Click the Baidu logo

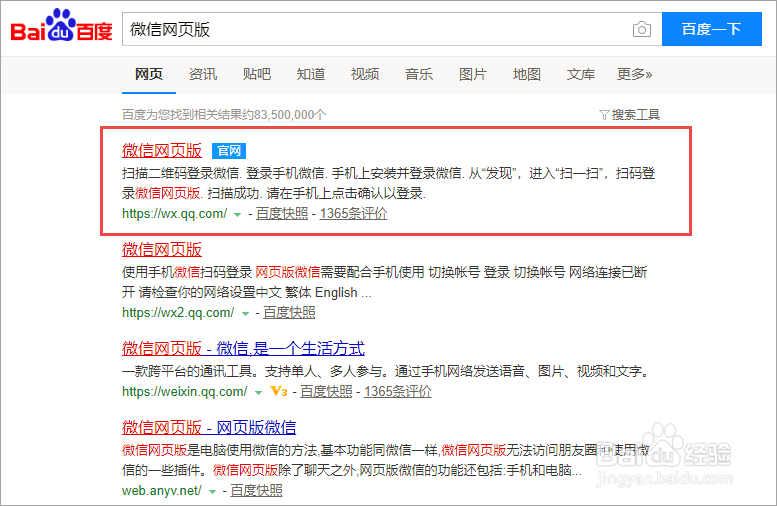point(61,25)
